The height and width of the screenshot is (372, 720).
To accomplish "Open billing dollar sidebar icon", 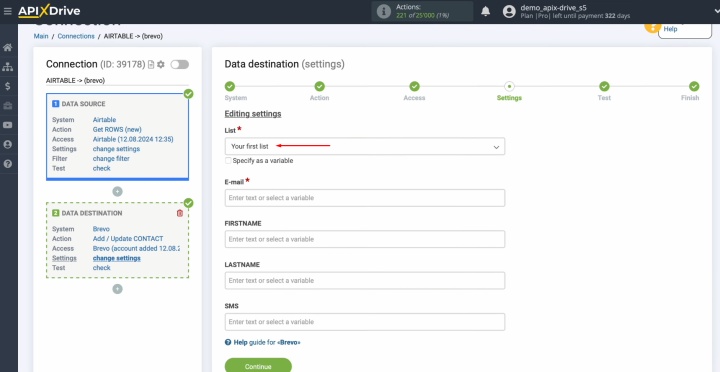I will pyautogui.click(x=7, y=86).
